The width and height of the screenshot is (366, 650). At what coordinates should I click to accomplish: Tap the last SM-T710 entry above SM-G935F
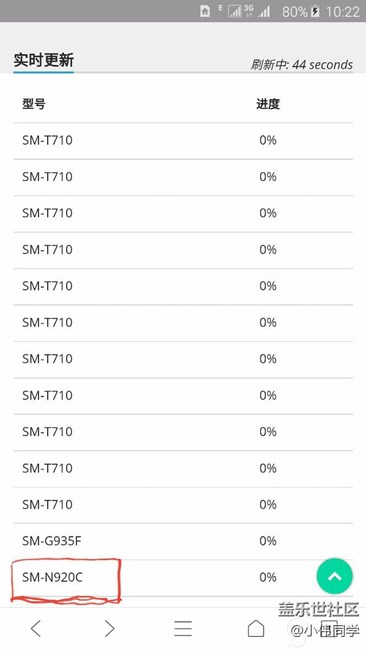point(47,504)
